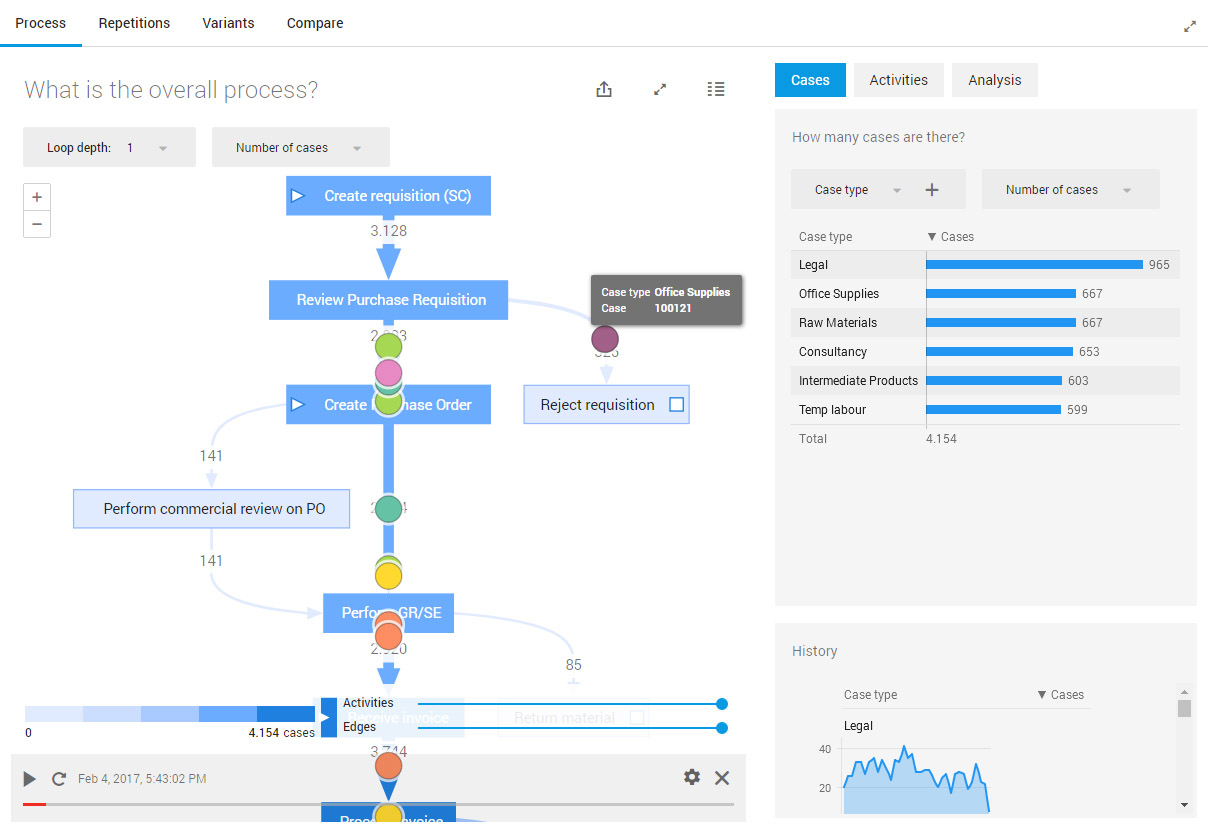
Task: Click the start marker on the Purchase Order node
Action: (297, 405)
